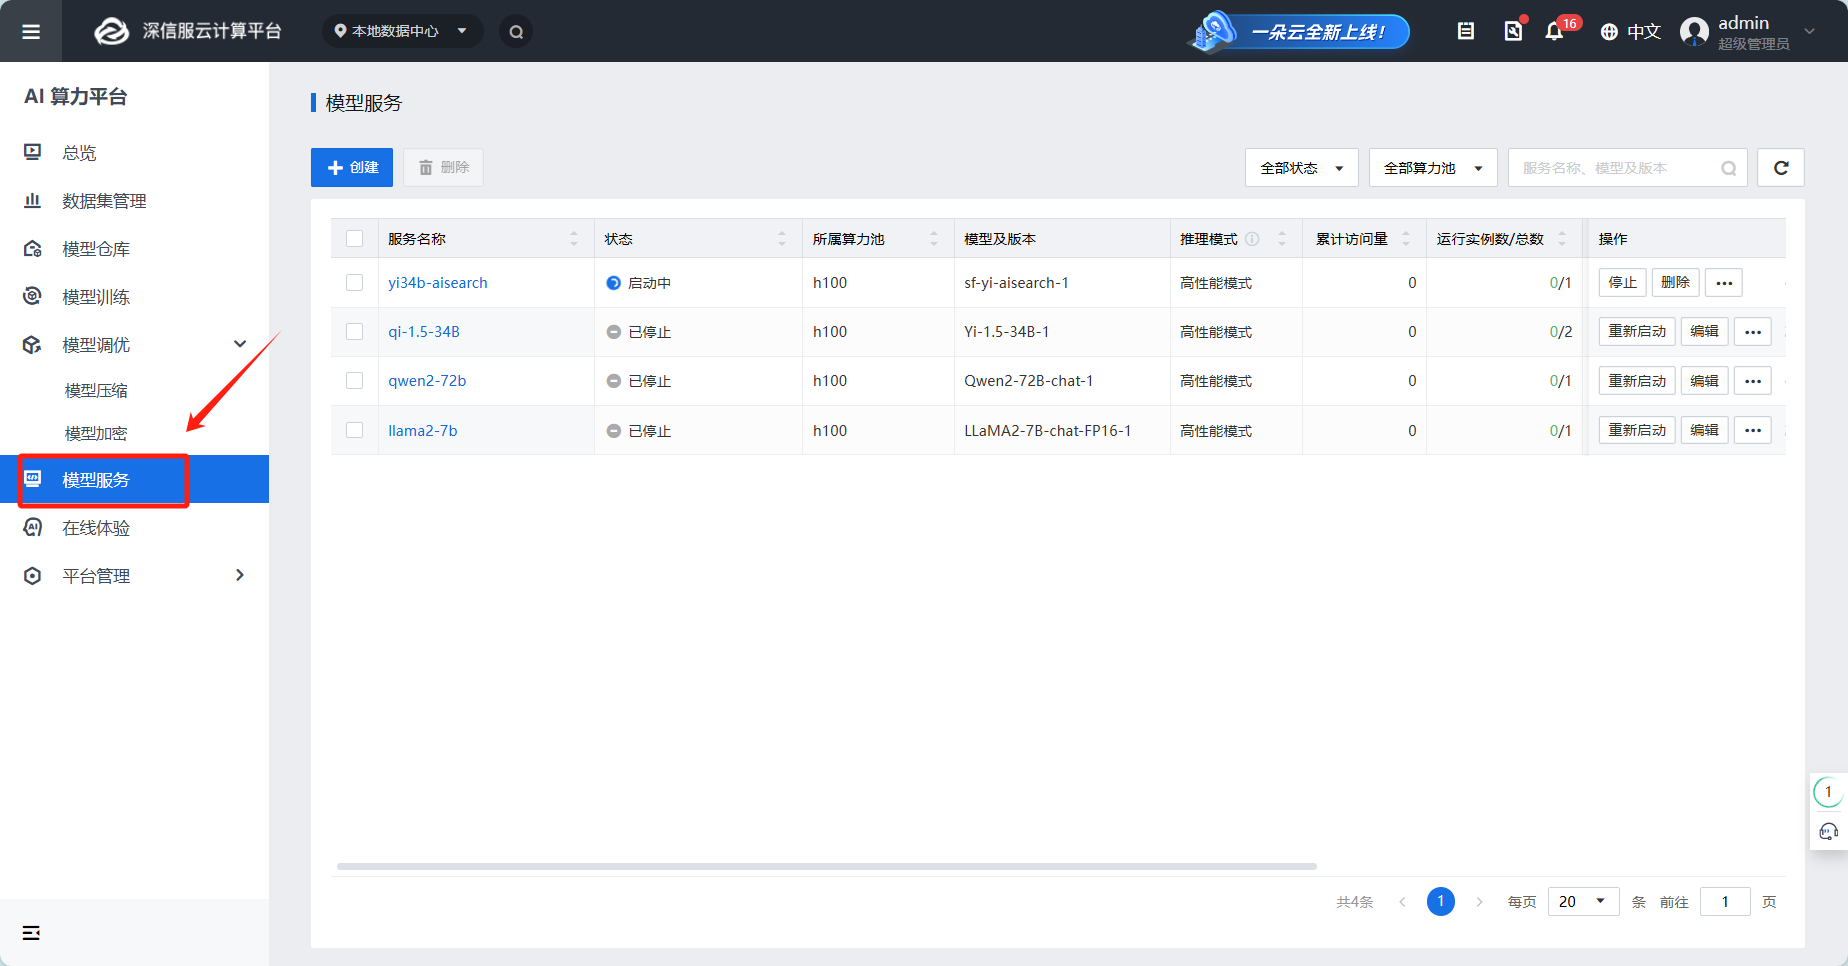Click the 模型仓库 sidebar icon

(33, 248)
